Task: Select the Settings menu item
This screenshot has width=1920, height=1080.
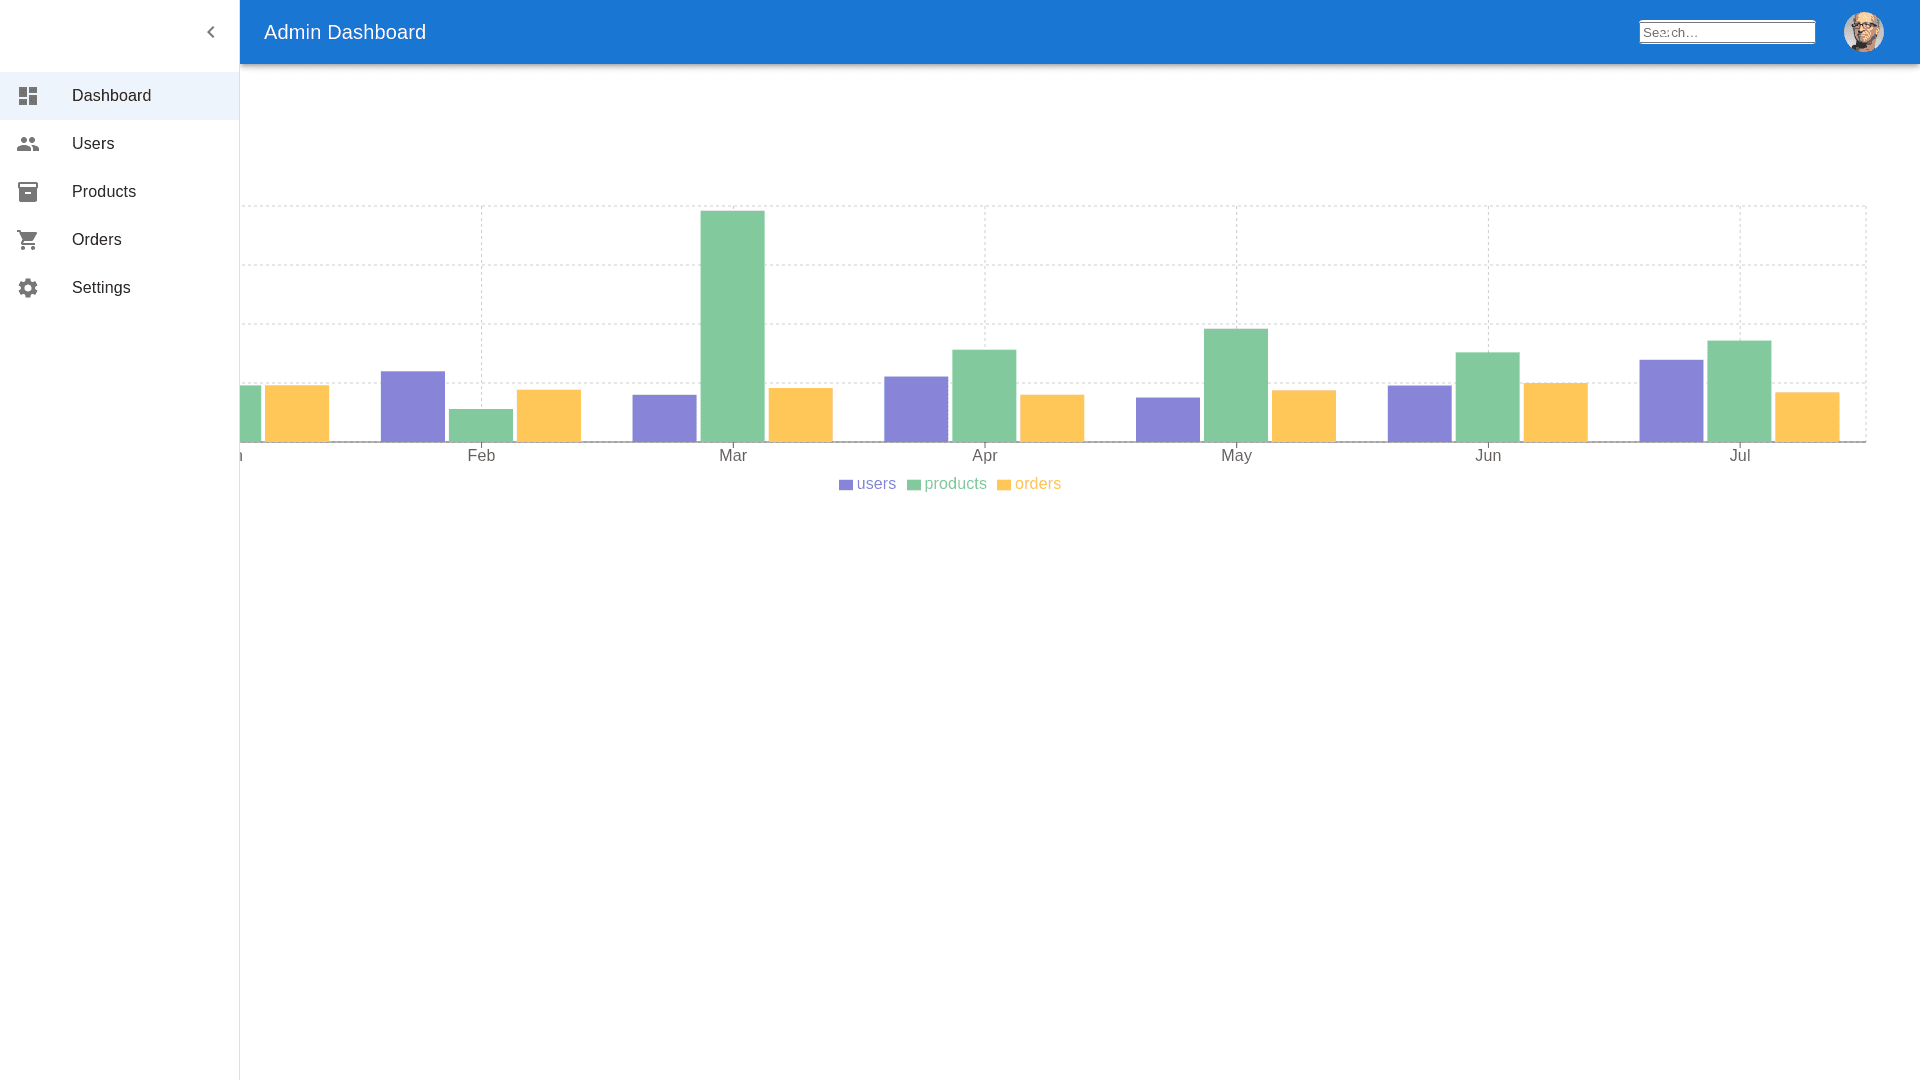Action: [101, 287]
